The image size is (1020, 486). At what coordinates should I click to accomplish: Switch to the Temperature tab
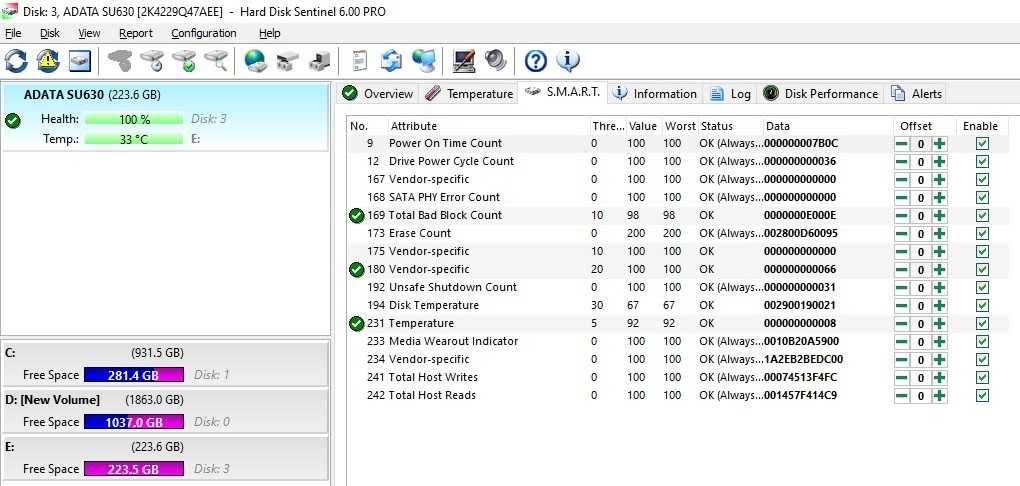(468, 94)
